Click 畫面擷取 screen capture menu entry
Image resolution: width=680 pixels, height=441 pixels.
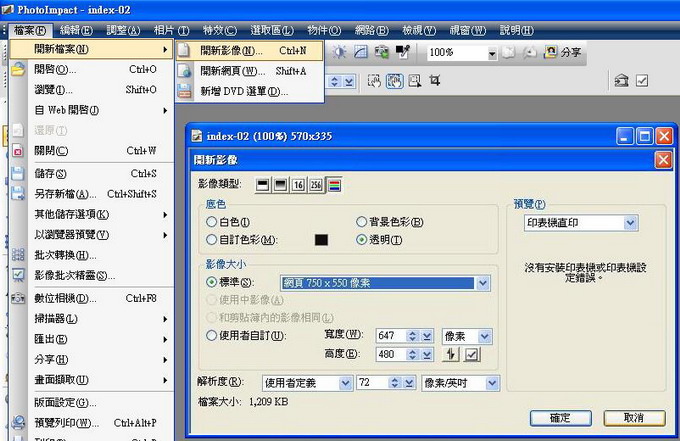point(92,380)
